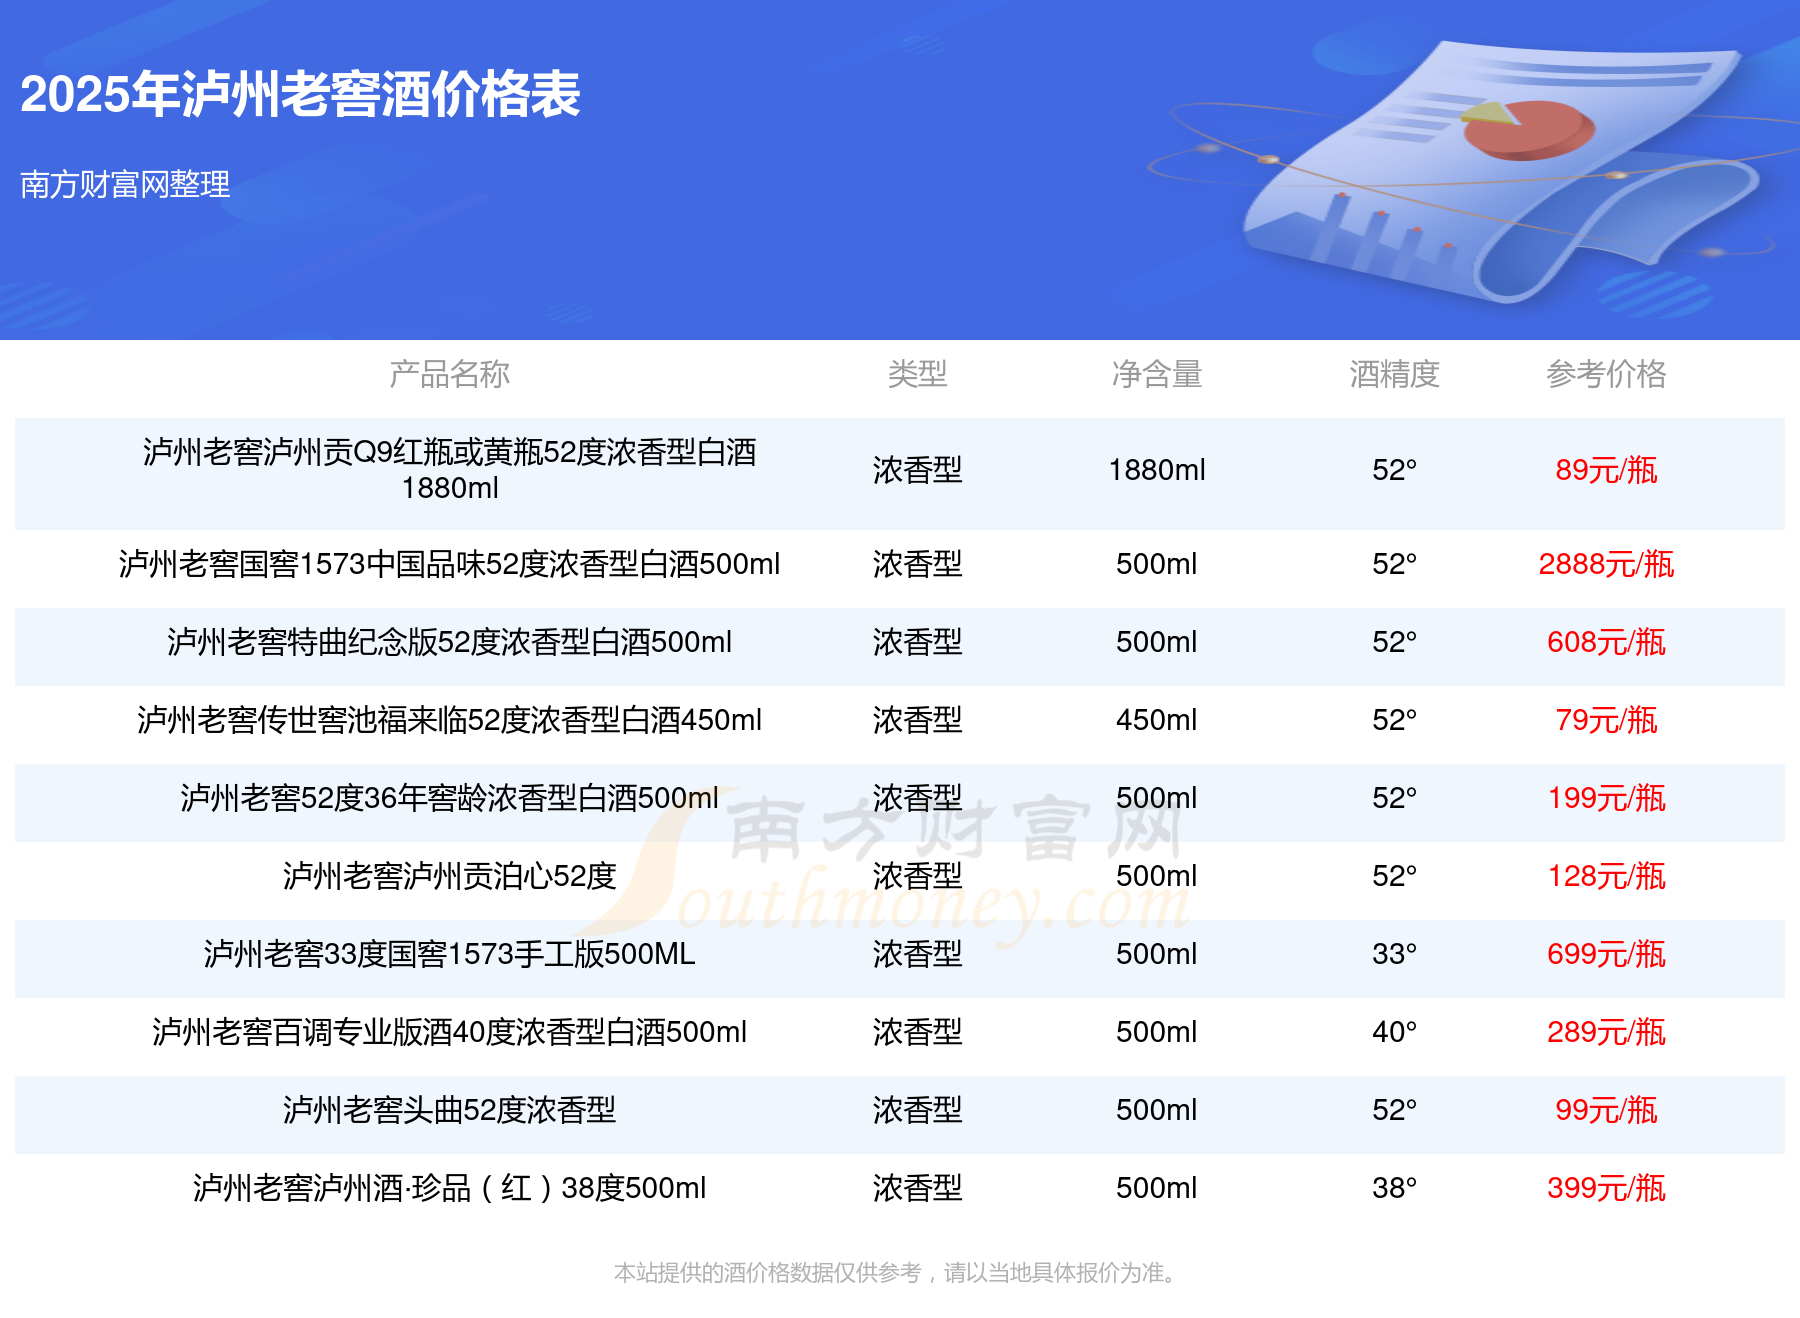Click the 450ml net content cell
1800x1318 pixels.
(1156, 720)
